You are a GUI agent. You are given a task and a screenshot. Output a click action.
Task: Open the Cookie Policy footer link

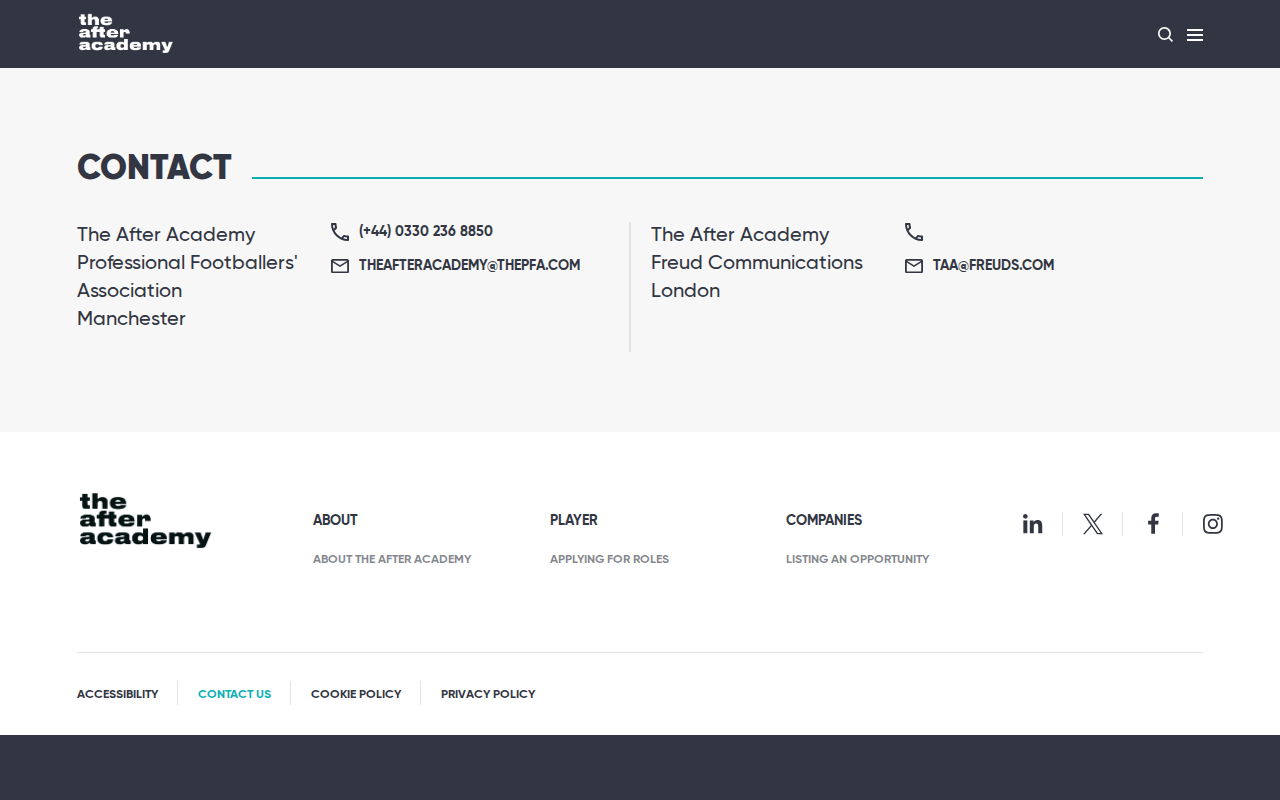pyautogui.click(x=356, y=694)
